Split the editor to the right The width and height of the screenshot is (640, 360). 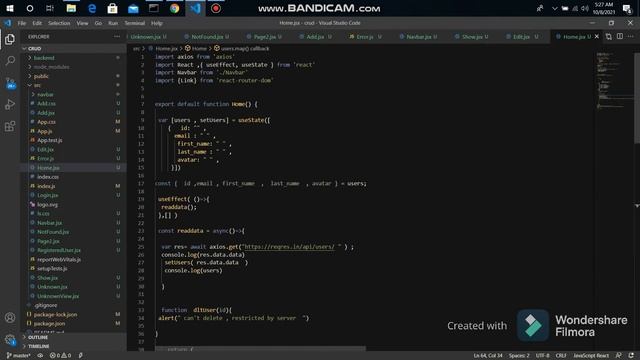coord(620,36)
